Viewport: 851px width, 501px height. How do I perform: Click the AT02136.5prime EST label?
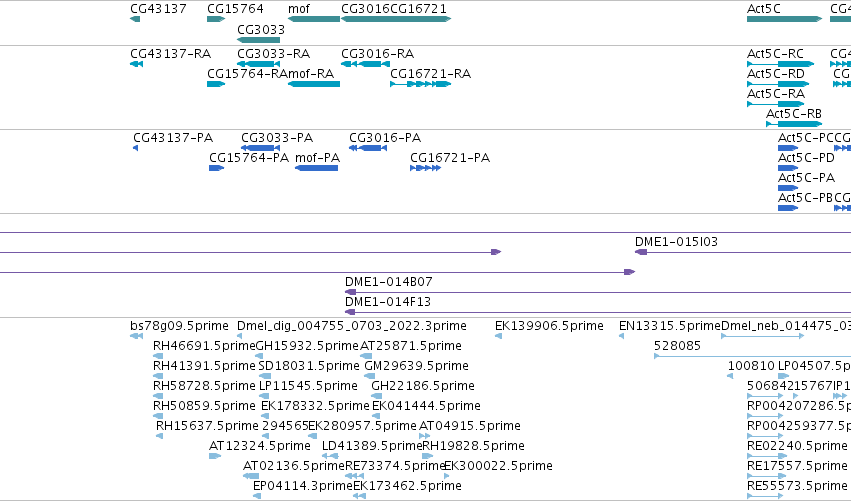pos(294,467)
